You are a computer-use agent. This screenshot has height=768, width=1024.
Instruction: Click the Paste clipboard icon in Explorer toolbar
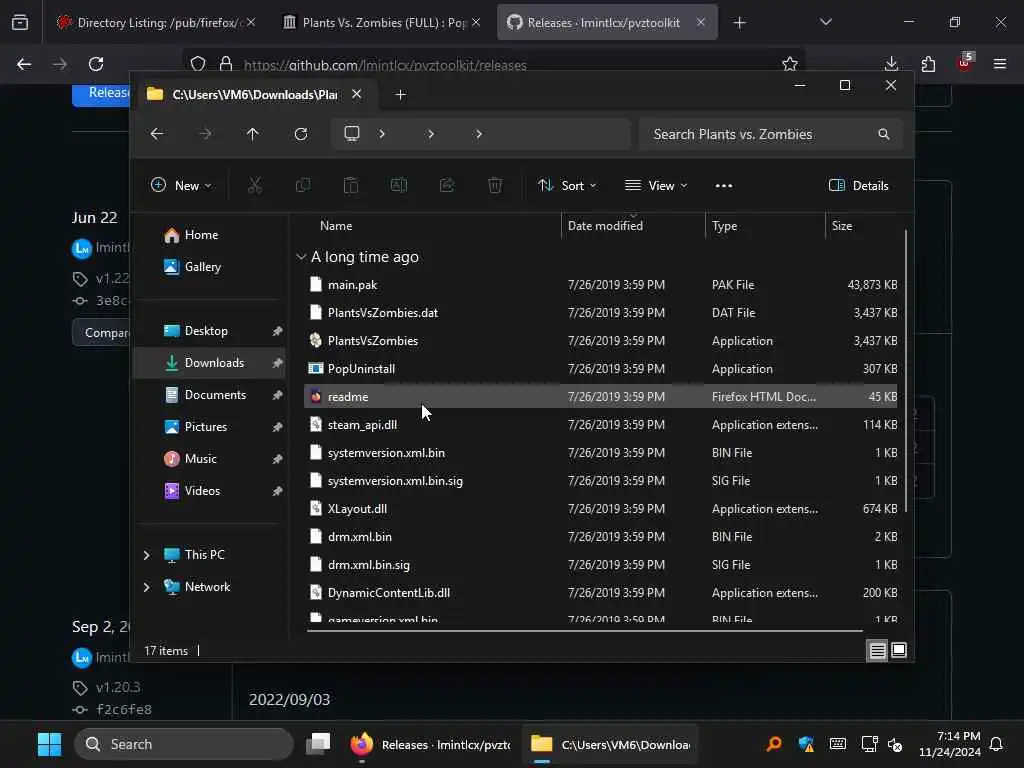tap(351, 185)
